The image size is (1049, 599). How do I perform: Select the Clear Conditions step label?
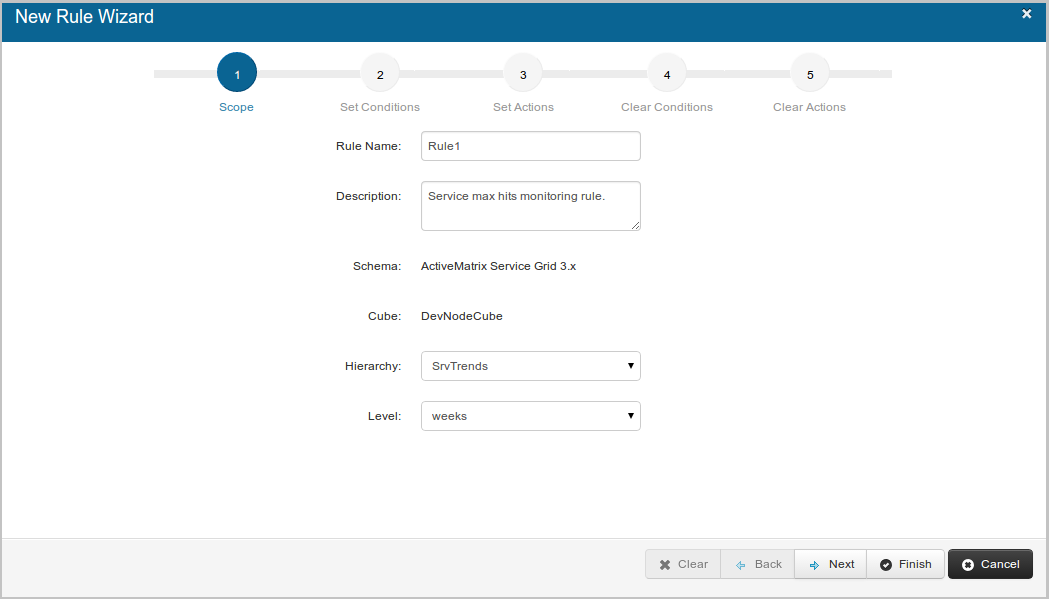(667, 107)
